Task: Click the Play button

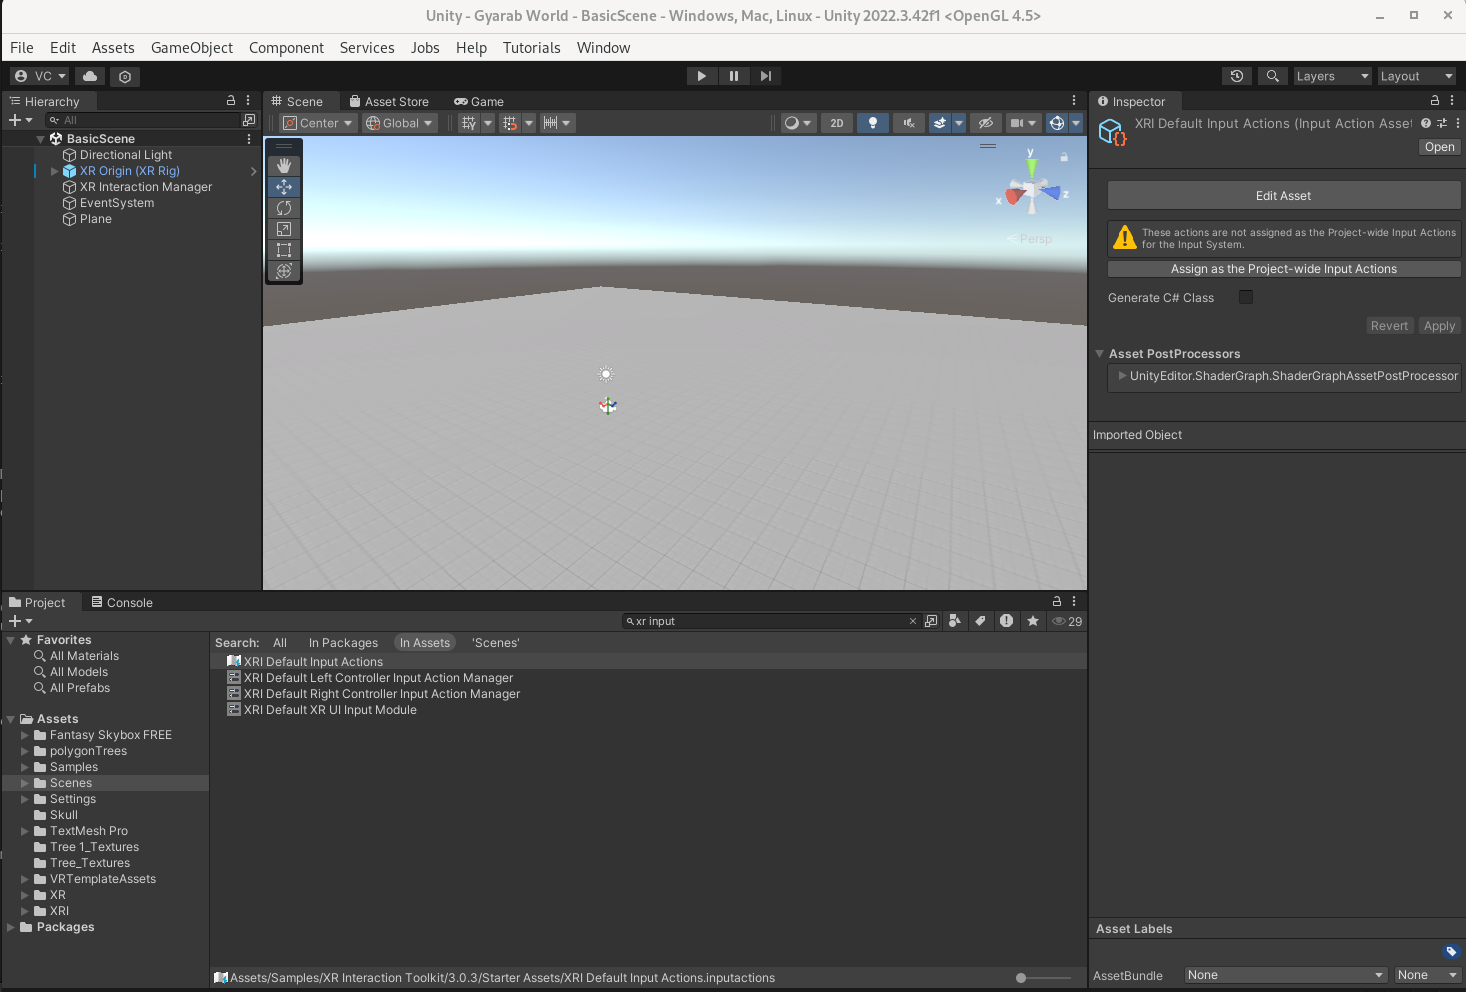Action: (x=701, y=76)
